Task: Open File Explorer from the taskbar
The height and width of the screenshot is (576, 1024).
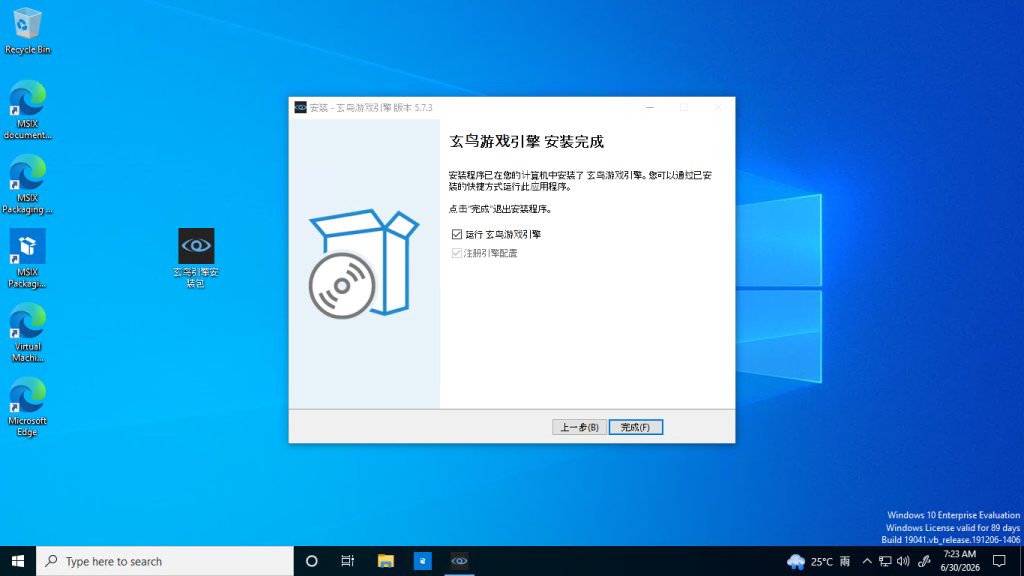Action: [385, 561]
